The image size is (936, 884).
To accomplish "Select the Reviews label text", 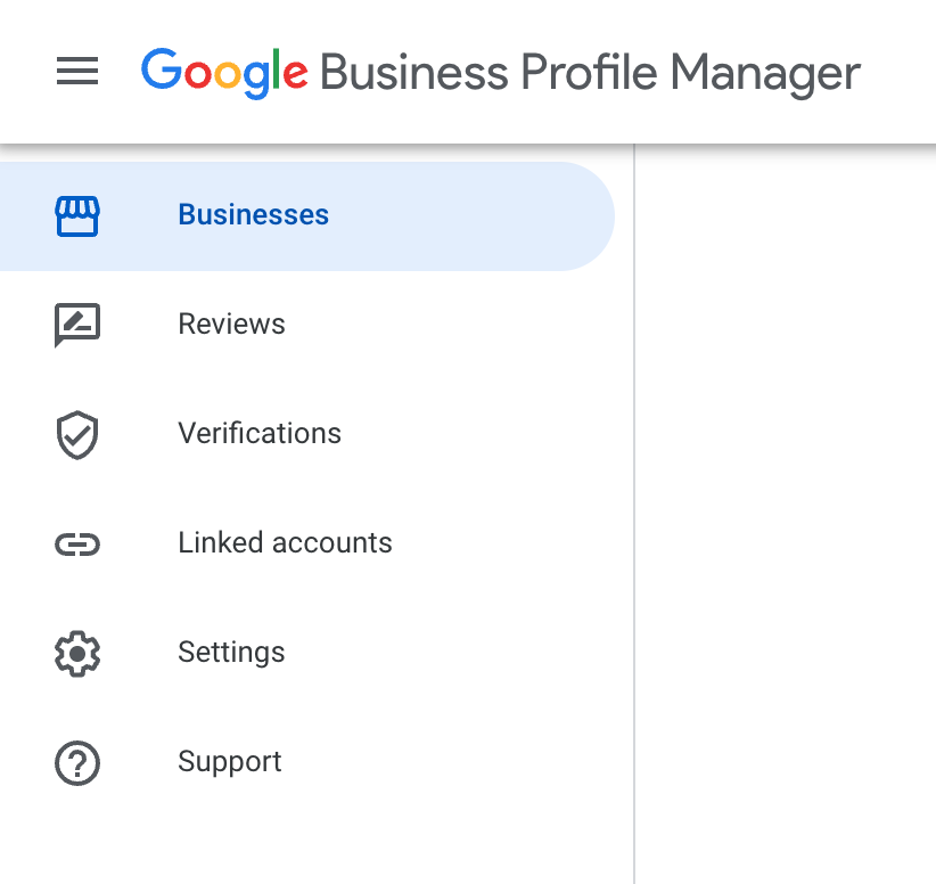I will pos(231,324).
